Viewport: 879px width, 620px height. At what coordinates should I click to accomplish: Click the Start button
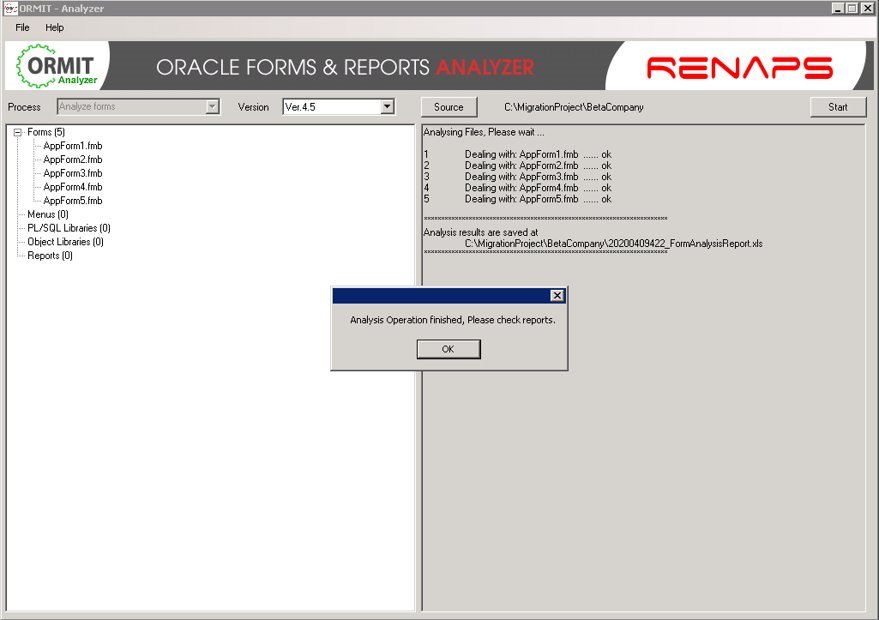click(838, 107)
